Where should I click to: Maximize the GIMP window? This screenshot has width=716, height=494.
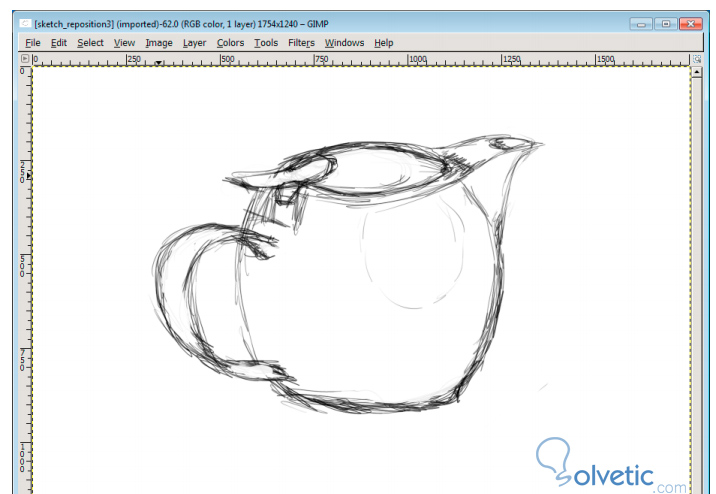click(x=666, y=24)
